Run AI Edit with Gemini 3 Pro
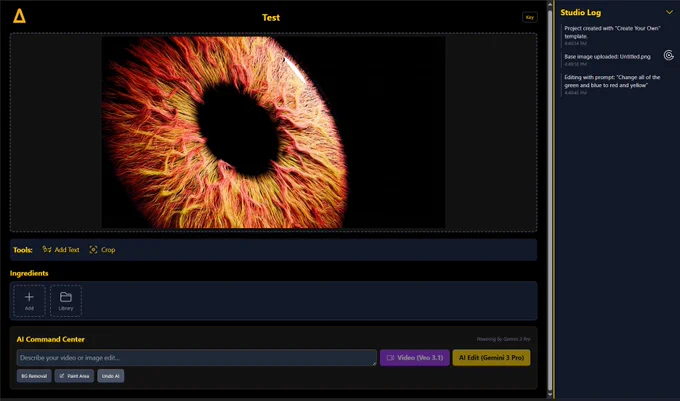This screenshot has width=680, height=401. (491, 358)
